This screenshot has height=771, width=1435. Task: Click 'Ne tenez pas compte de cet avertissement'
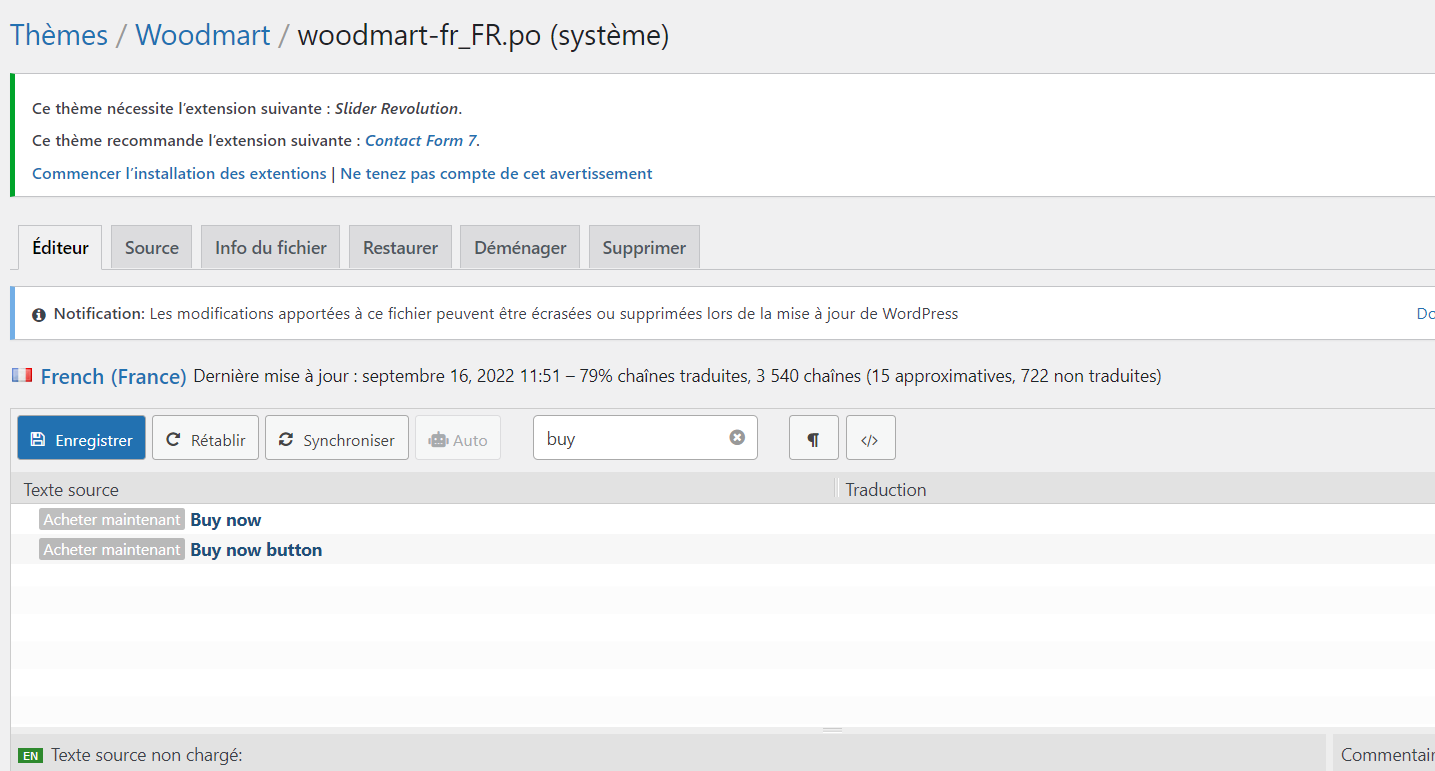click(496, 173)
